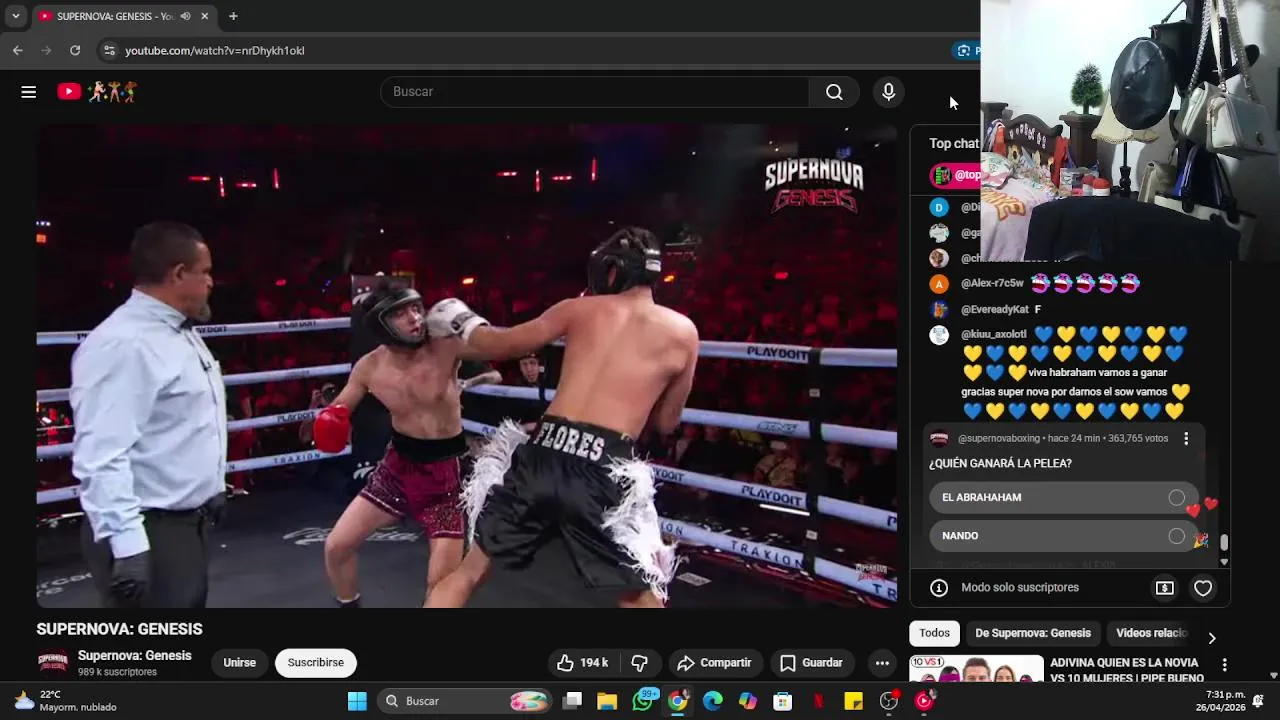Screen dimensions: 1280x720
Task: Select the Todos filter chip
Action: [x=934, y=633]
